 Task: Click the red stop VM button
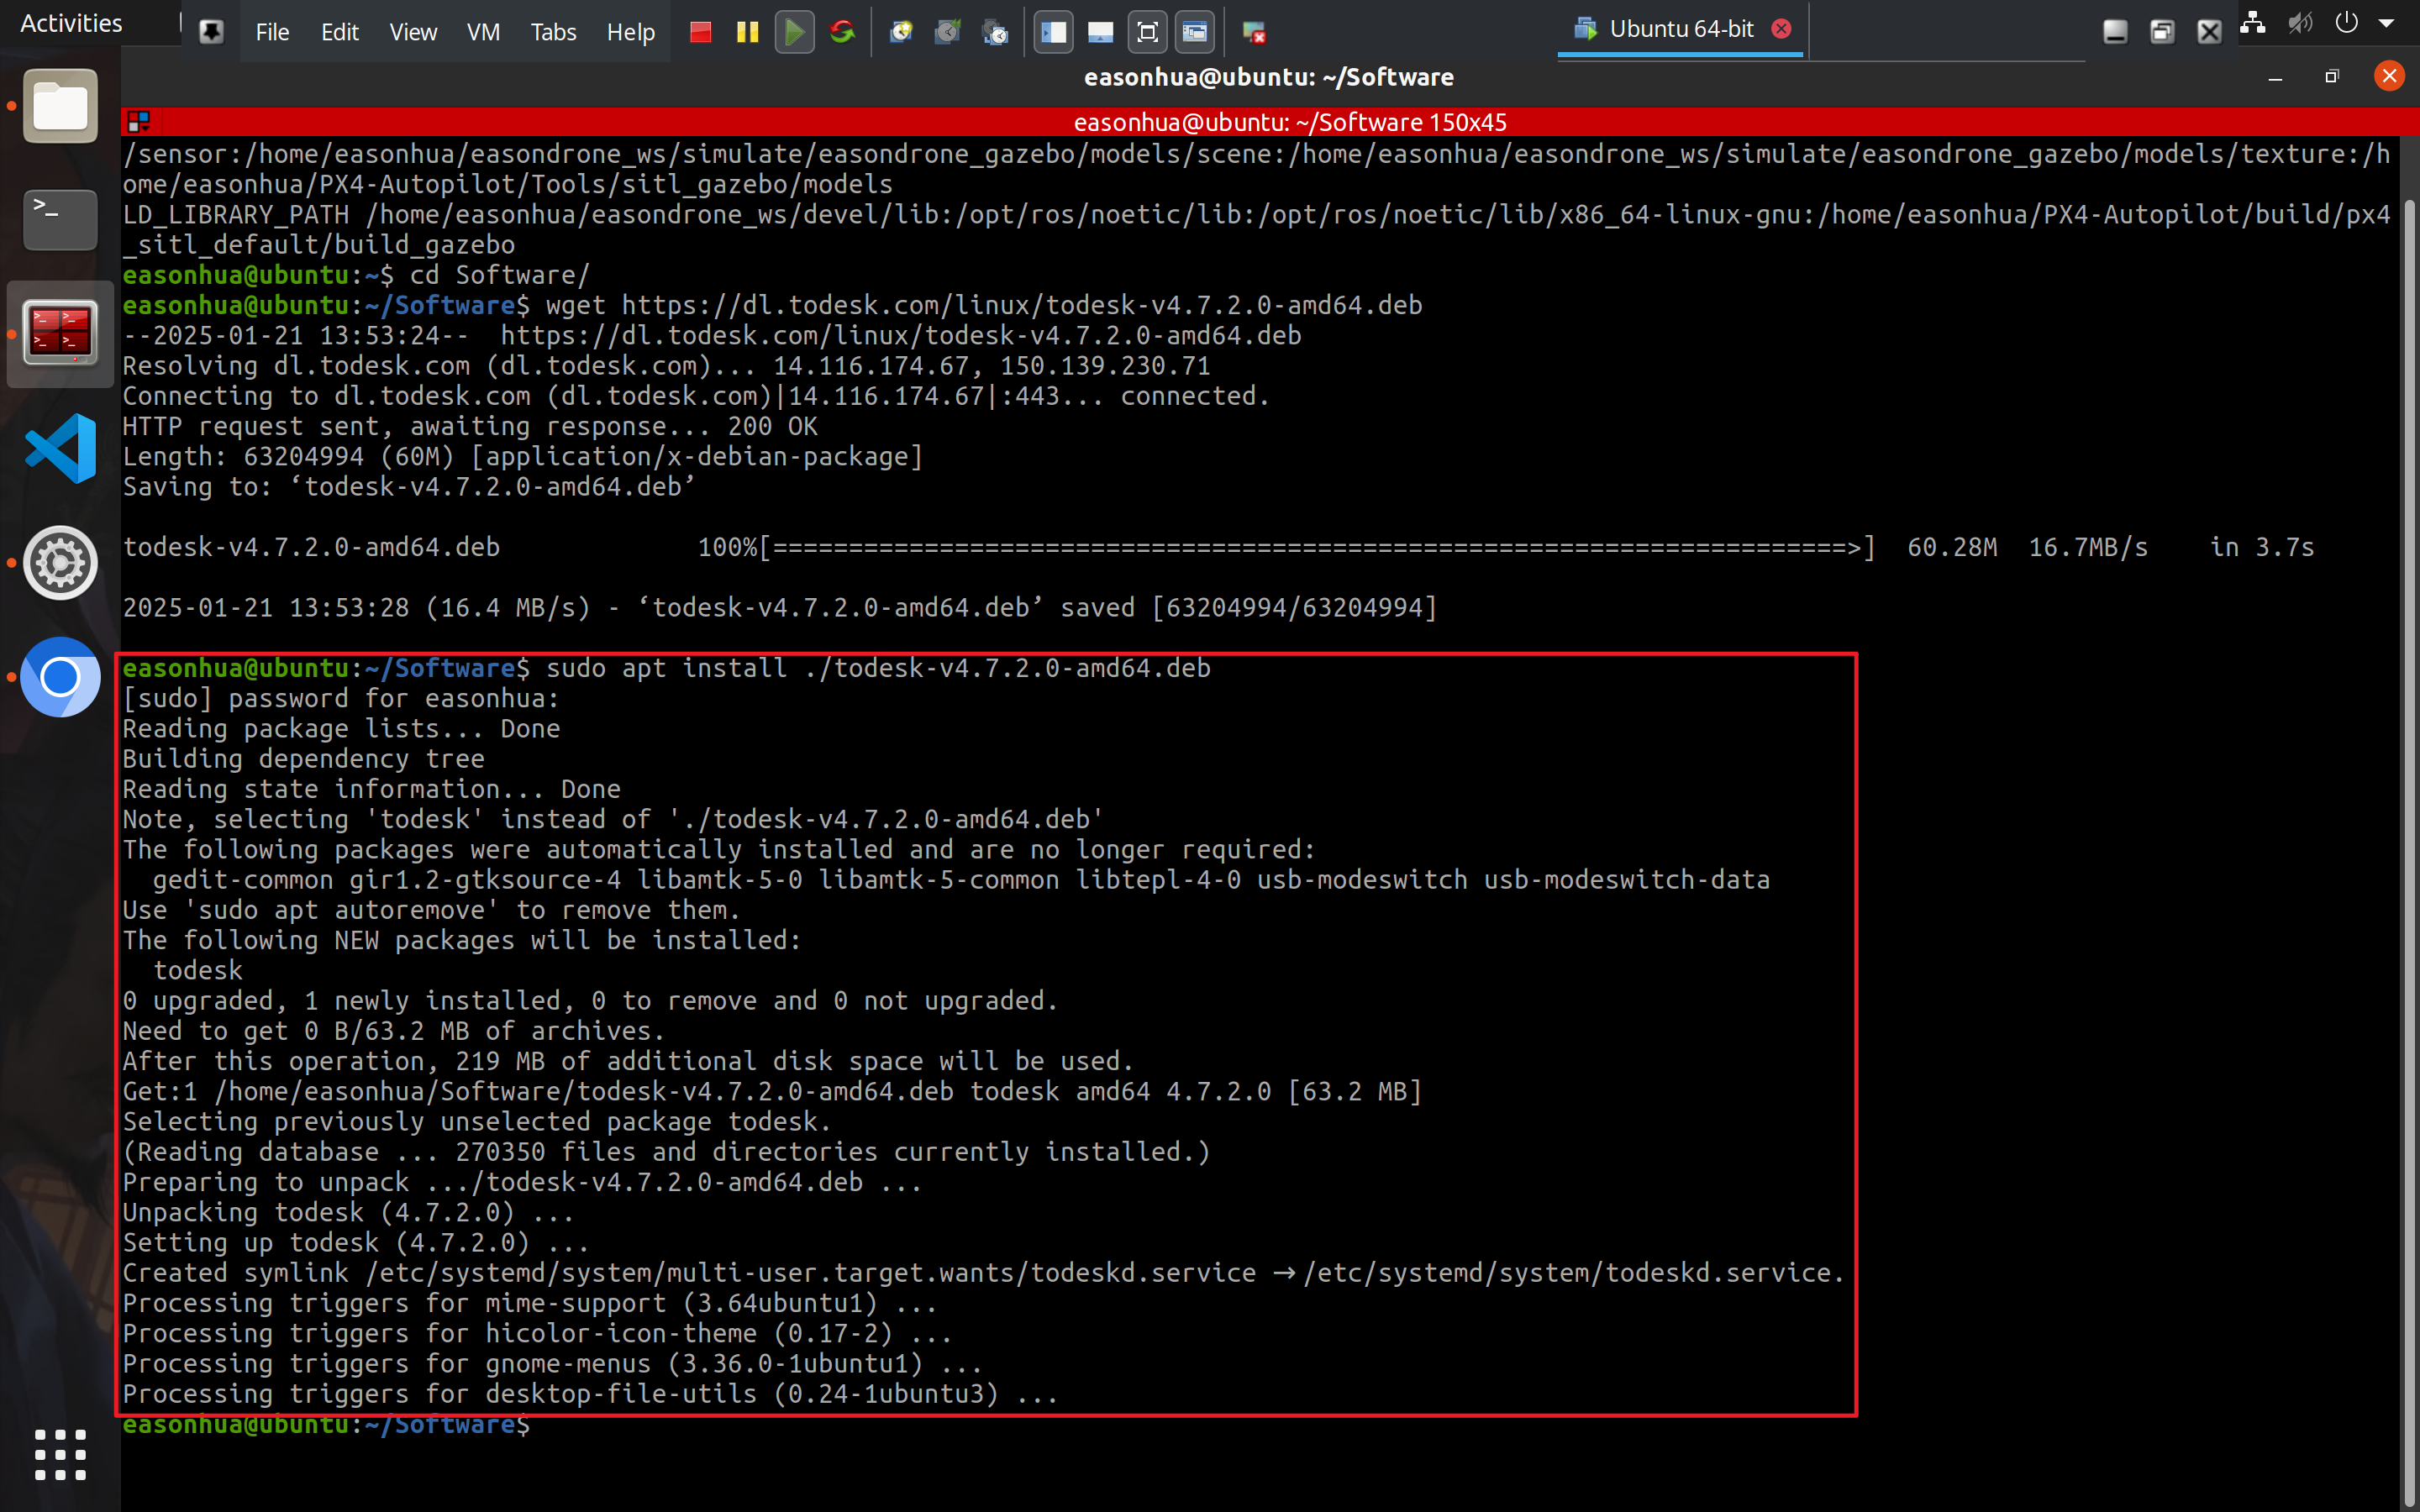[700, 32]
